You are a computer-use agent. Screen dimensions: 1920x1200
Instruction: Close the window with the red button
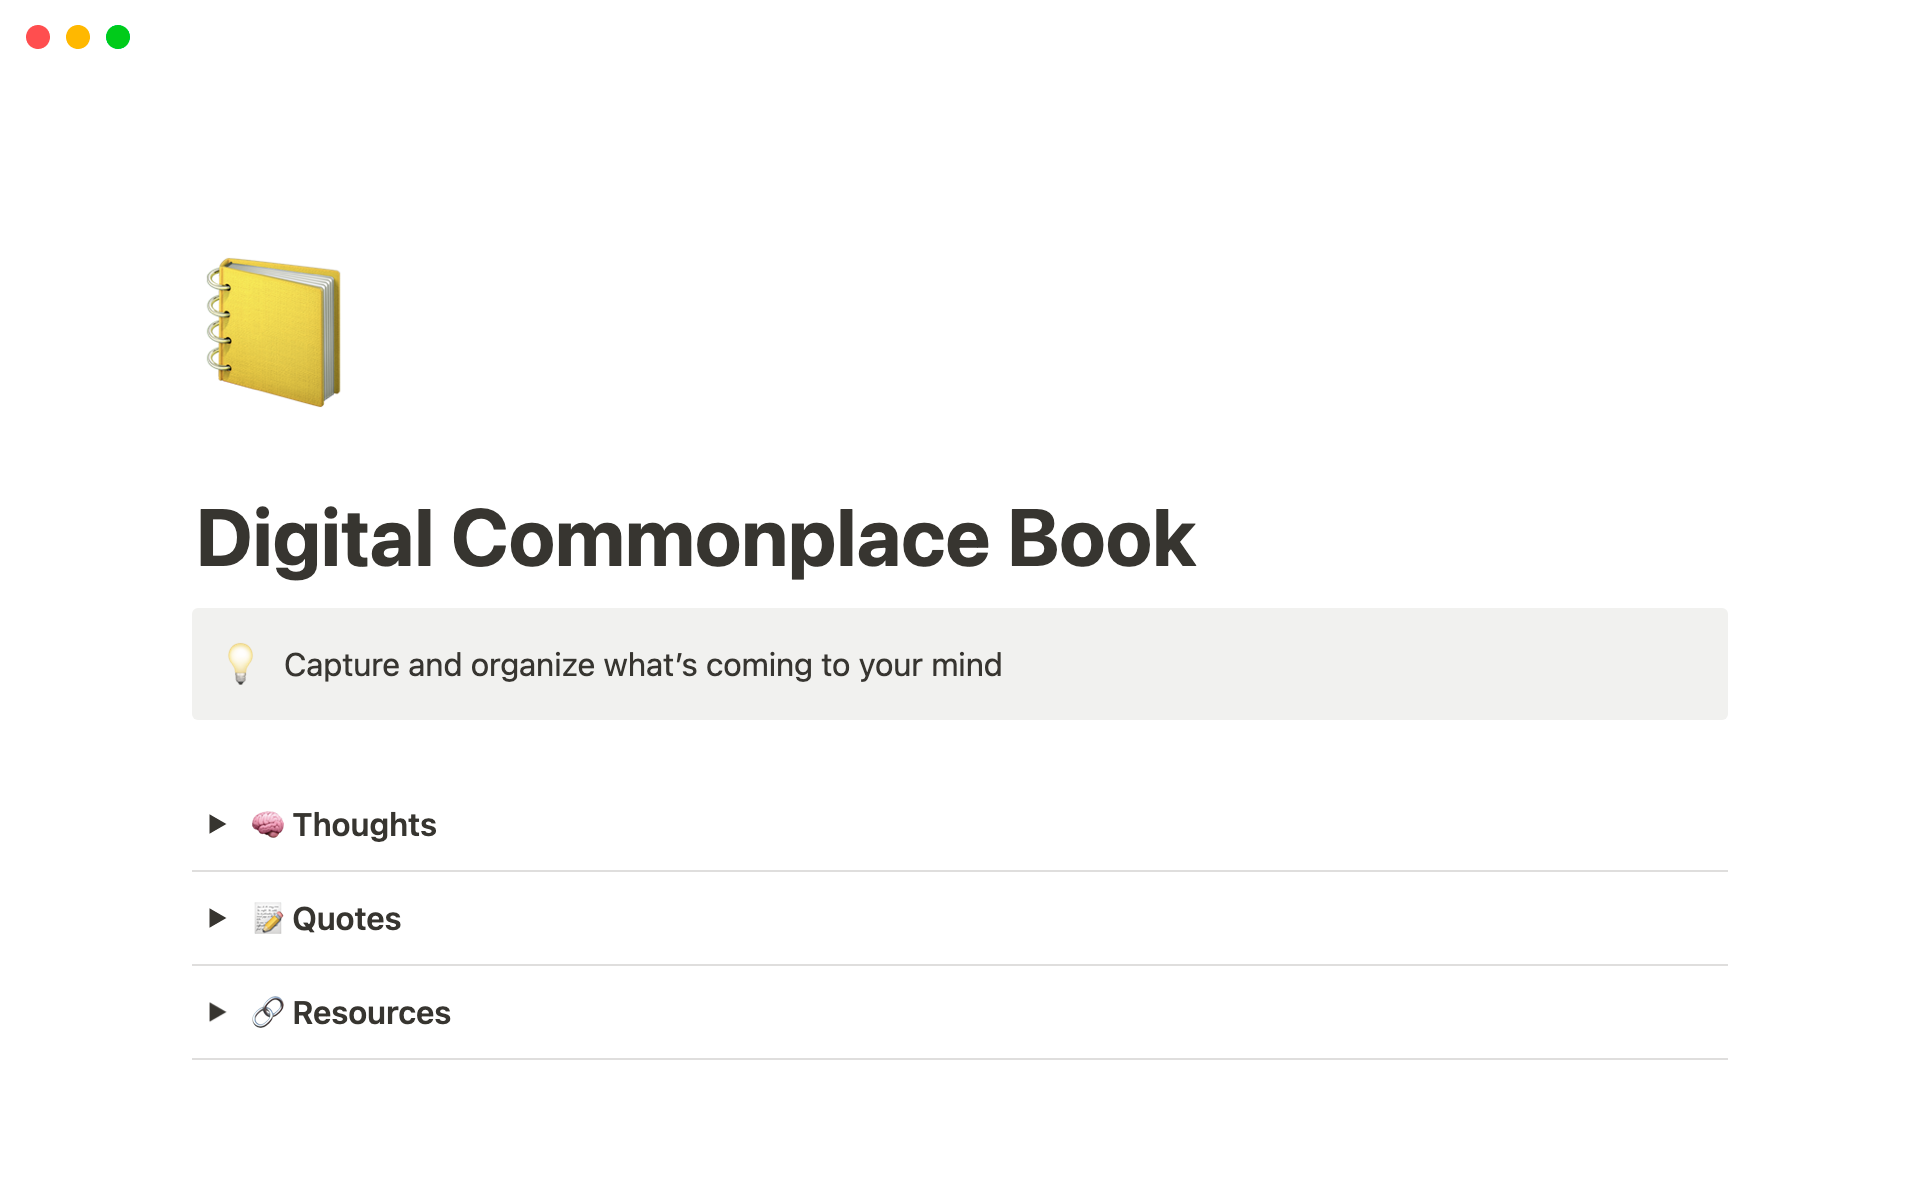(38, 37)
